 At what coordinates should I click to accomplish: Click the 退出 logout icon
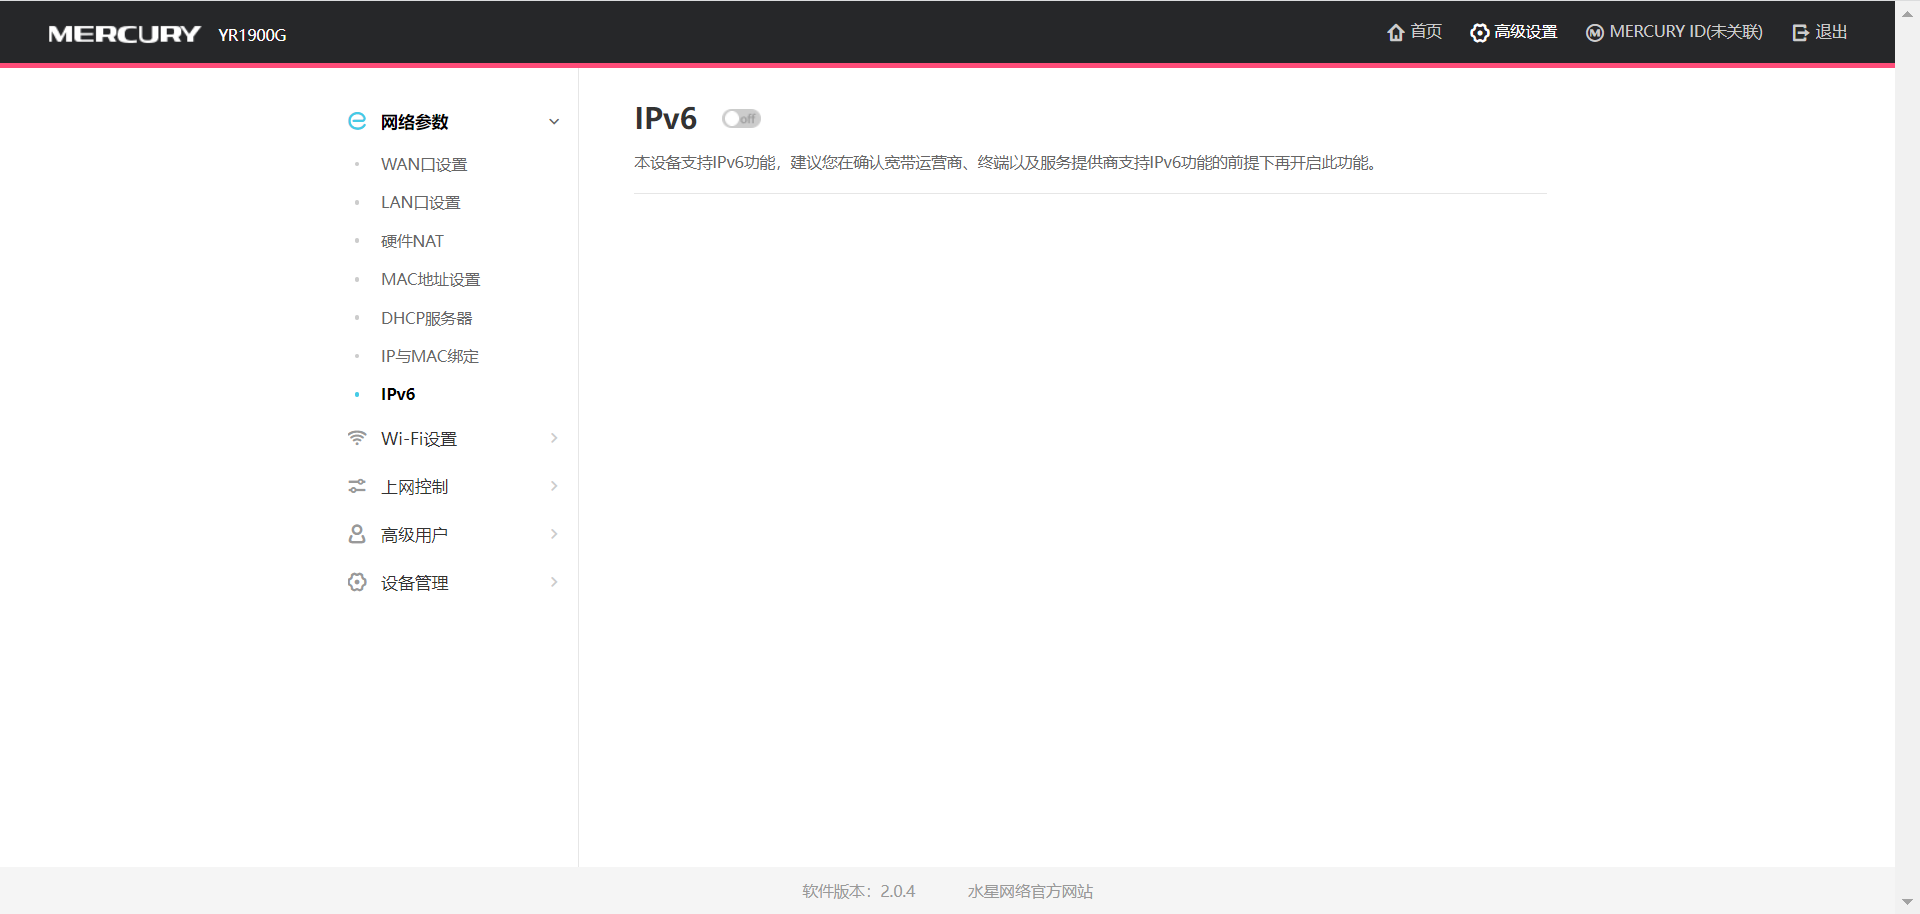tap(1800, 31)
